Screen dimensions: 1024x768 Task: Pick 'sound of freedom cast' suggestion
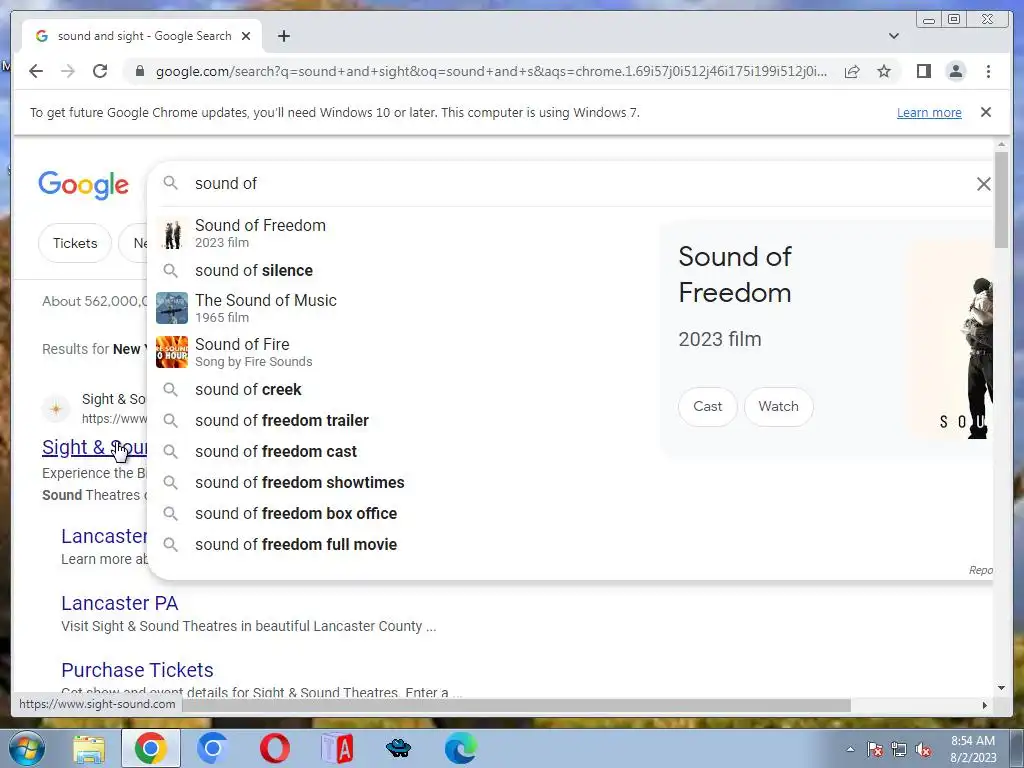[405, 451]
